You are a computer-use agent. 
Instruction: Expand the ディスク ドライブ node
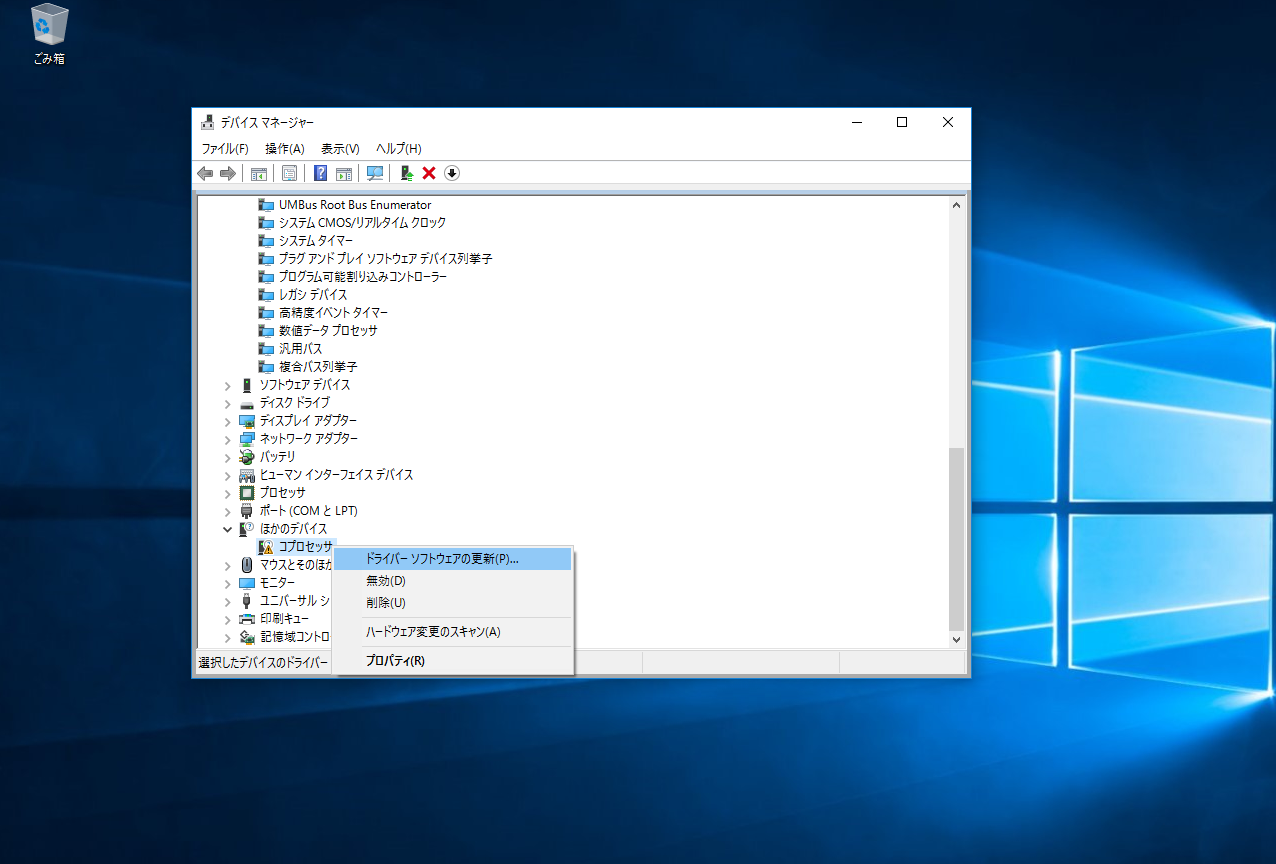point(228,403)
